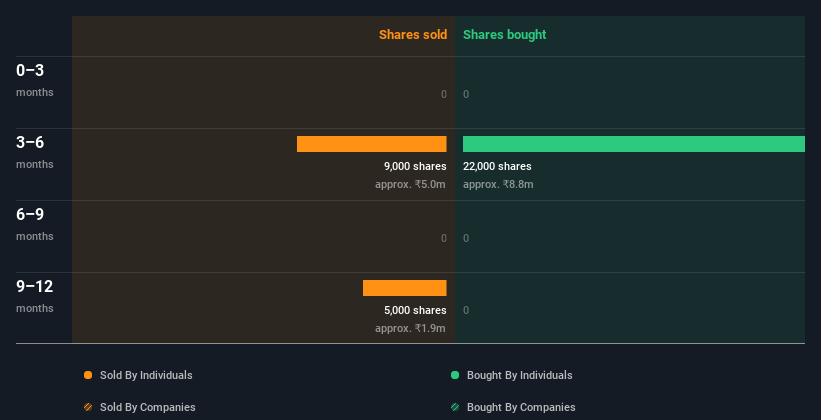The height and width of the screenshot is (420, 821).
Task: Select the 3–6 months orange sold bar
Action: pyautogui.click(x=372, y=144)
